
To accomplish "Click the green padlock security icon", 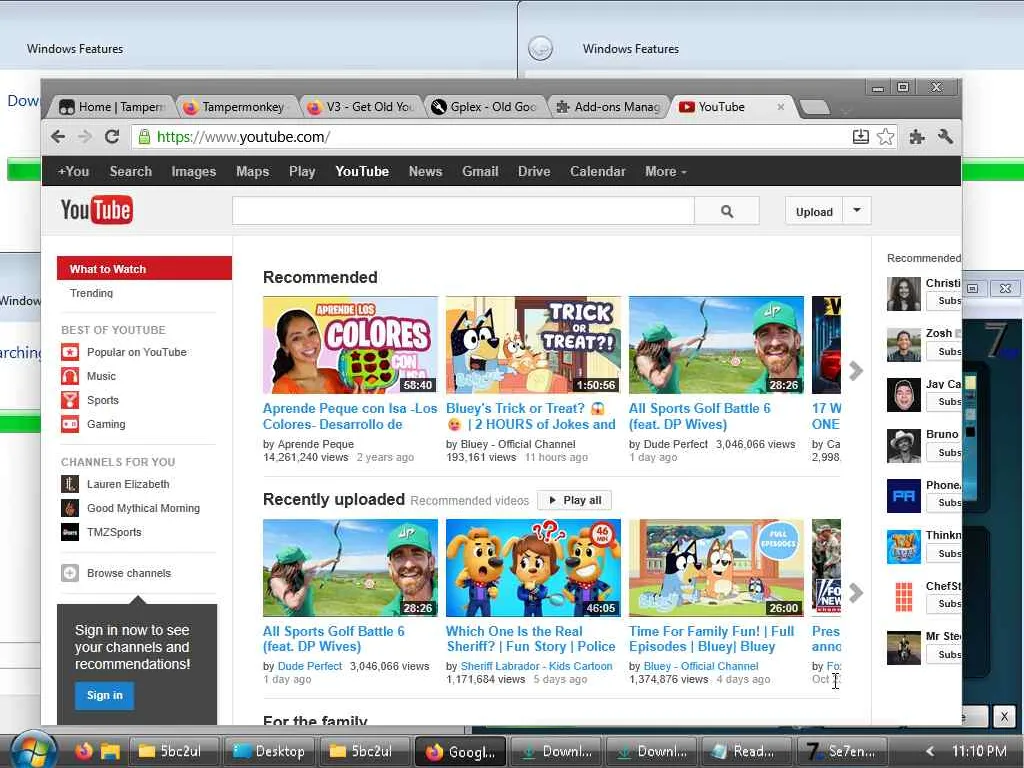I will pyautogui.click(x=144, y=136).
